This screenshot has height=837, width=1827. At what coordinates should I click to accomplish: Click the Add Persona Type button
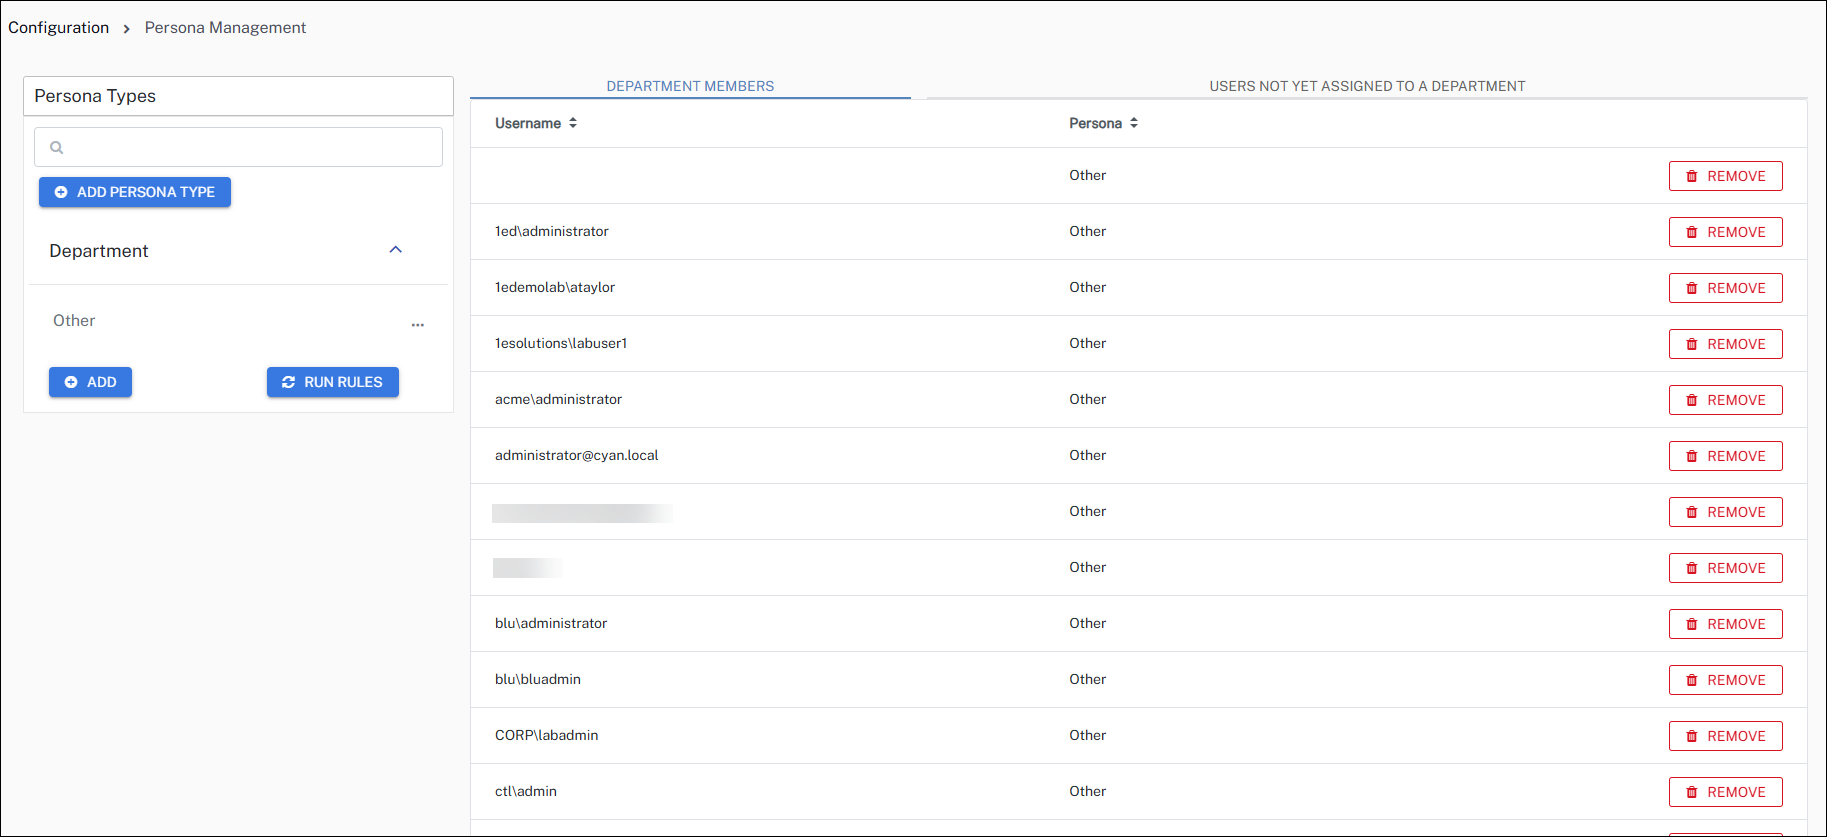(x=135, y=192)
